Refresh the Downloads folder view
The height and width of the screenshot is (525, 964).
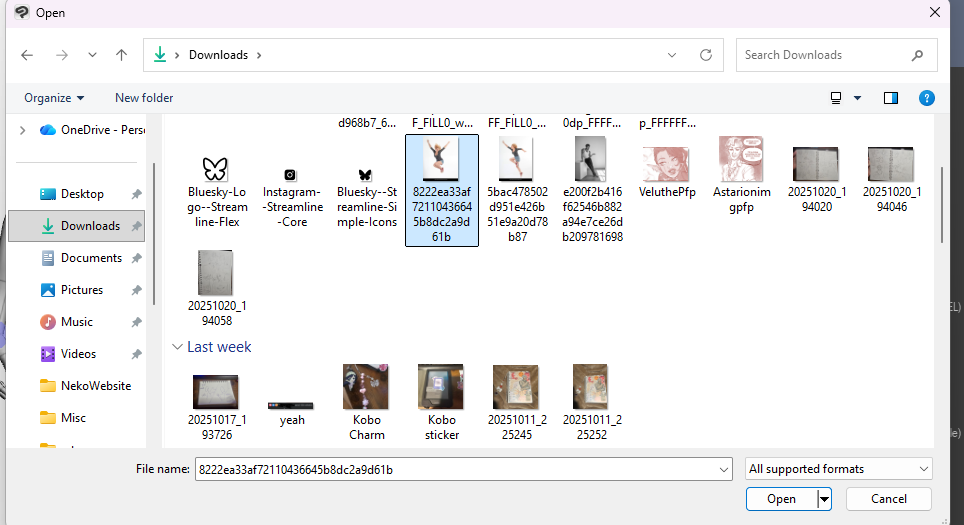click(705, 55)
